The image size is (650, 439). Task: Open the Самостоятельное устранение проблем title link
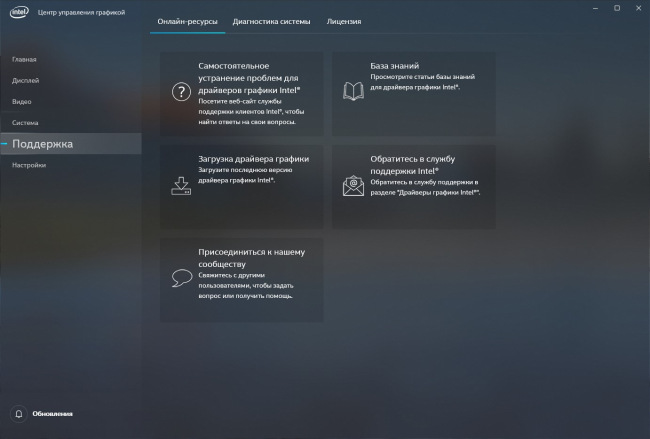click(x=249, y=78)
